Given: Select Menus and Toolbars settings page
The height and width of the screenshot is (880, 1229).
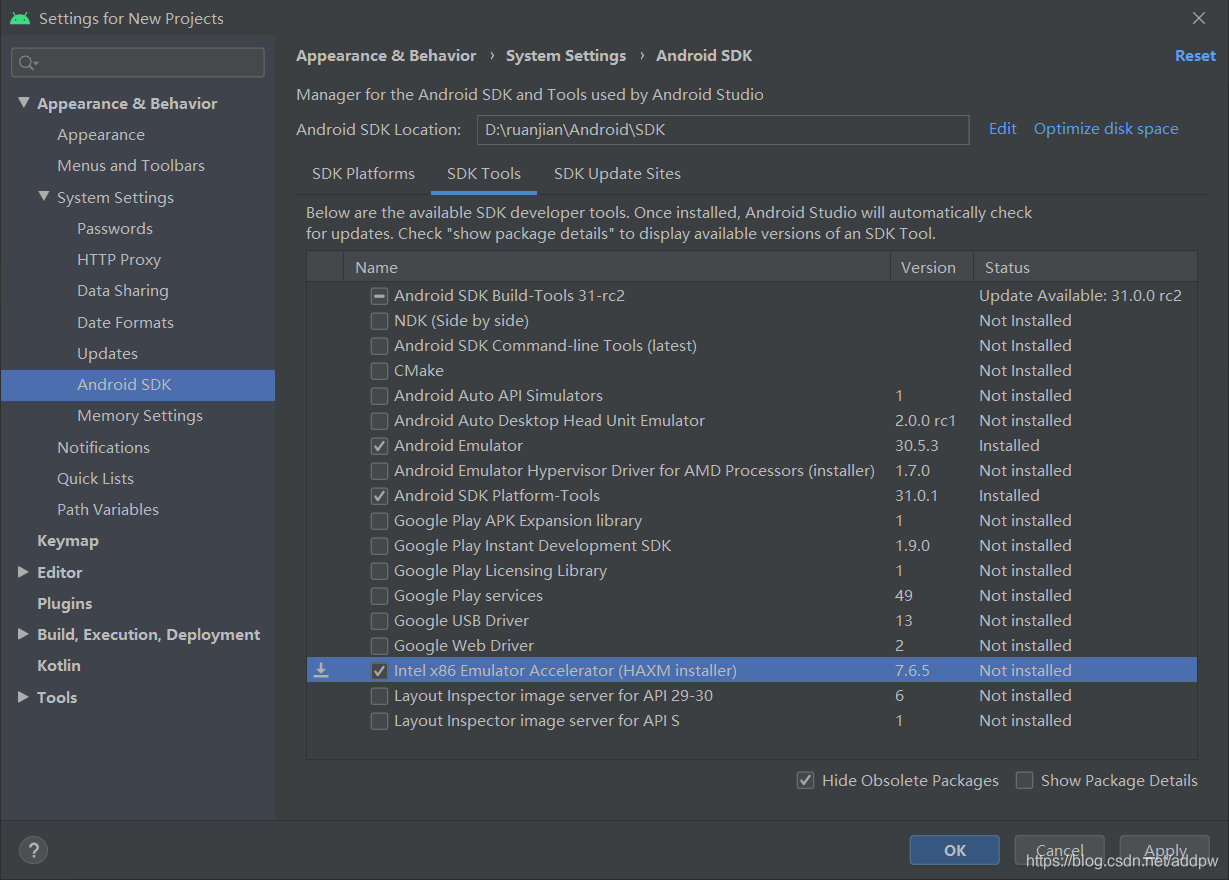Looking at the screenshot, I should coord(131,166).
